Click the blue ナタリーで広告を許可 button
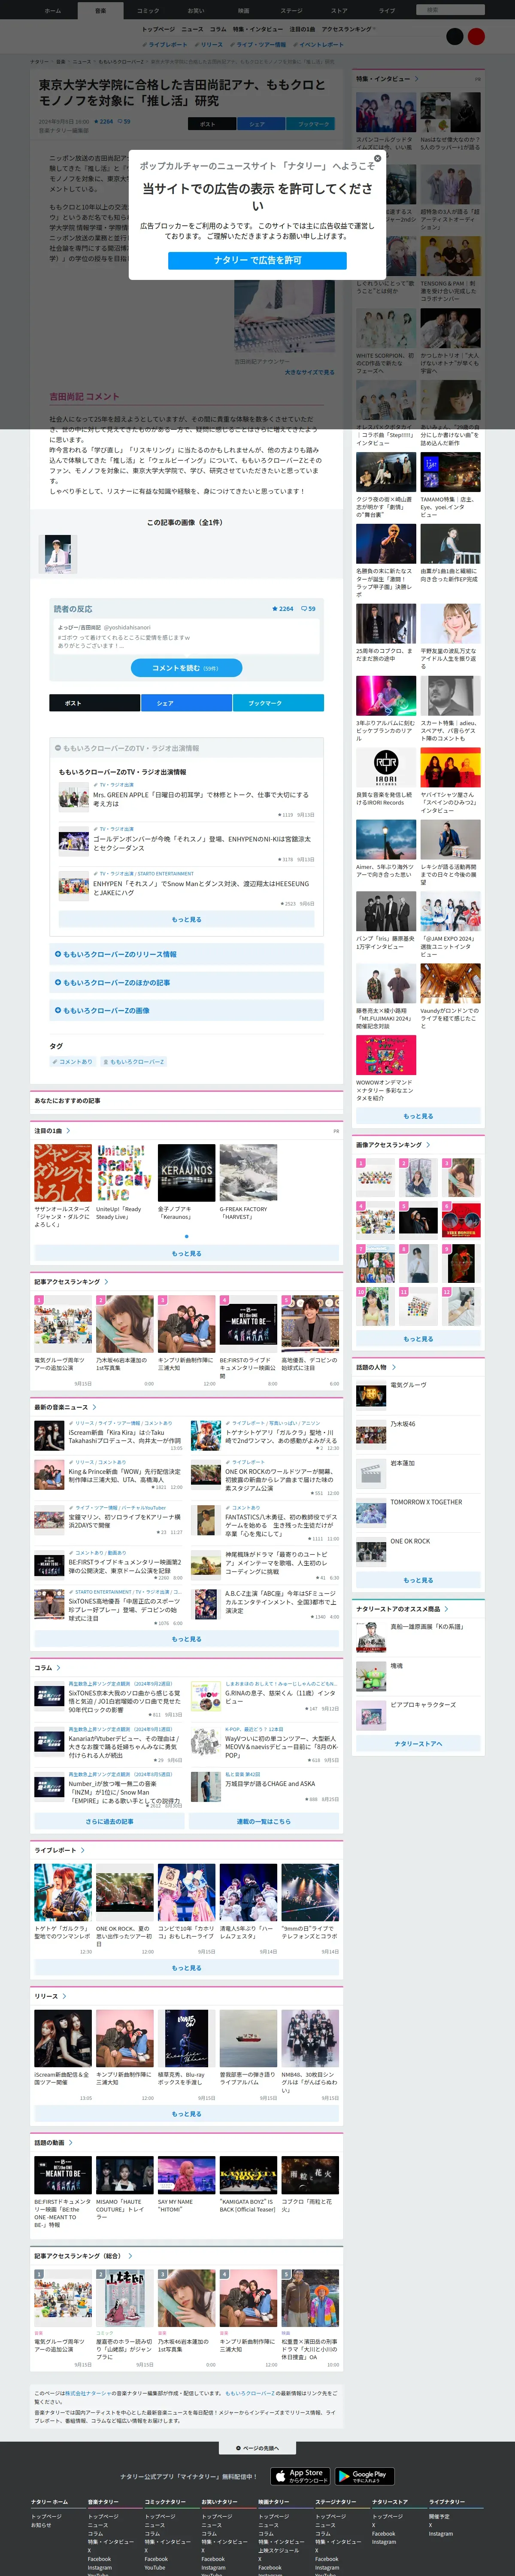This screenshot has height=2576, width=515. (257, 260)
